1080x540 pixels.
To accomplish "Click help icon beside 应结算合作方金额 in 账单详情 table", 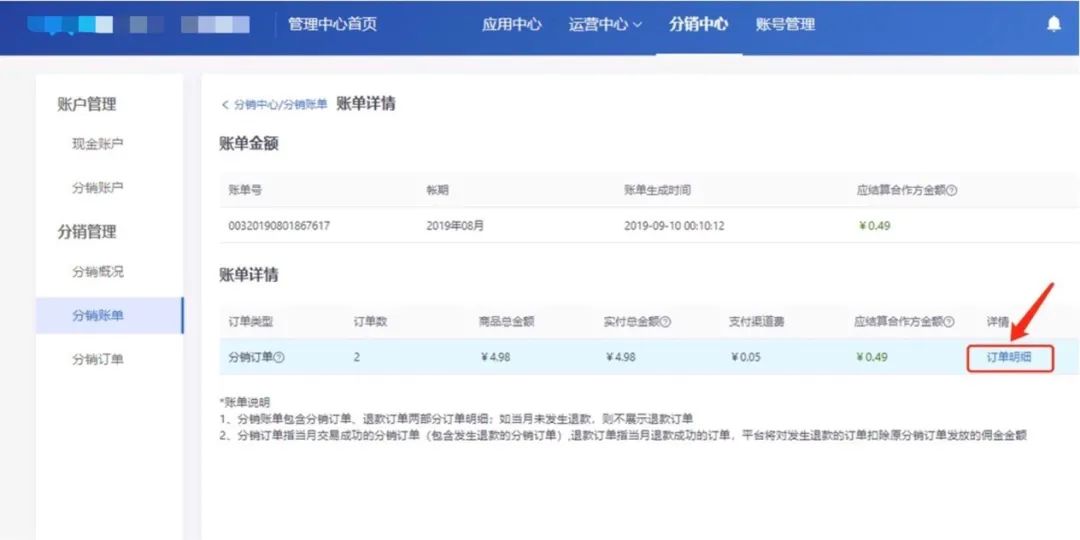I will coord(949,322).
